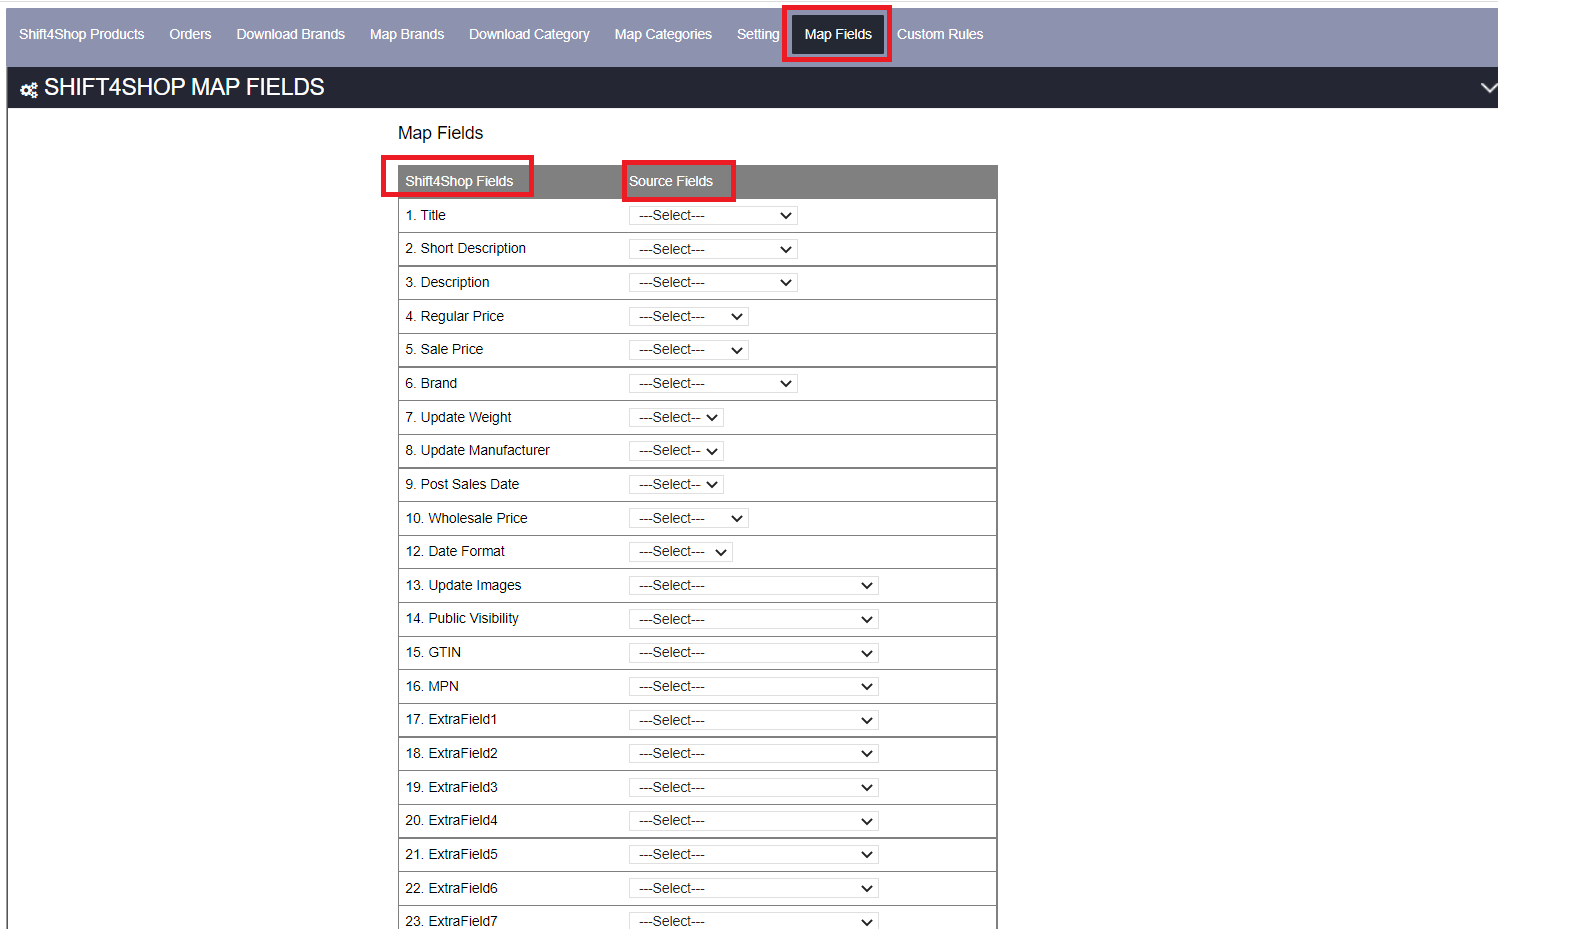
Task: Click the '4. Regular Price' label
Action: pos(455,316)
